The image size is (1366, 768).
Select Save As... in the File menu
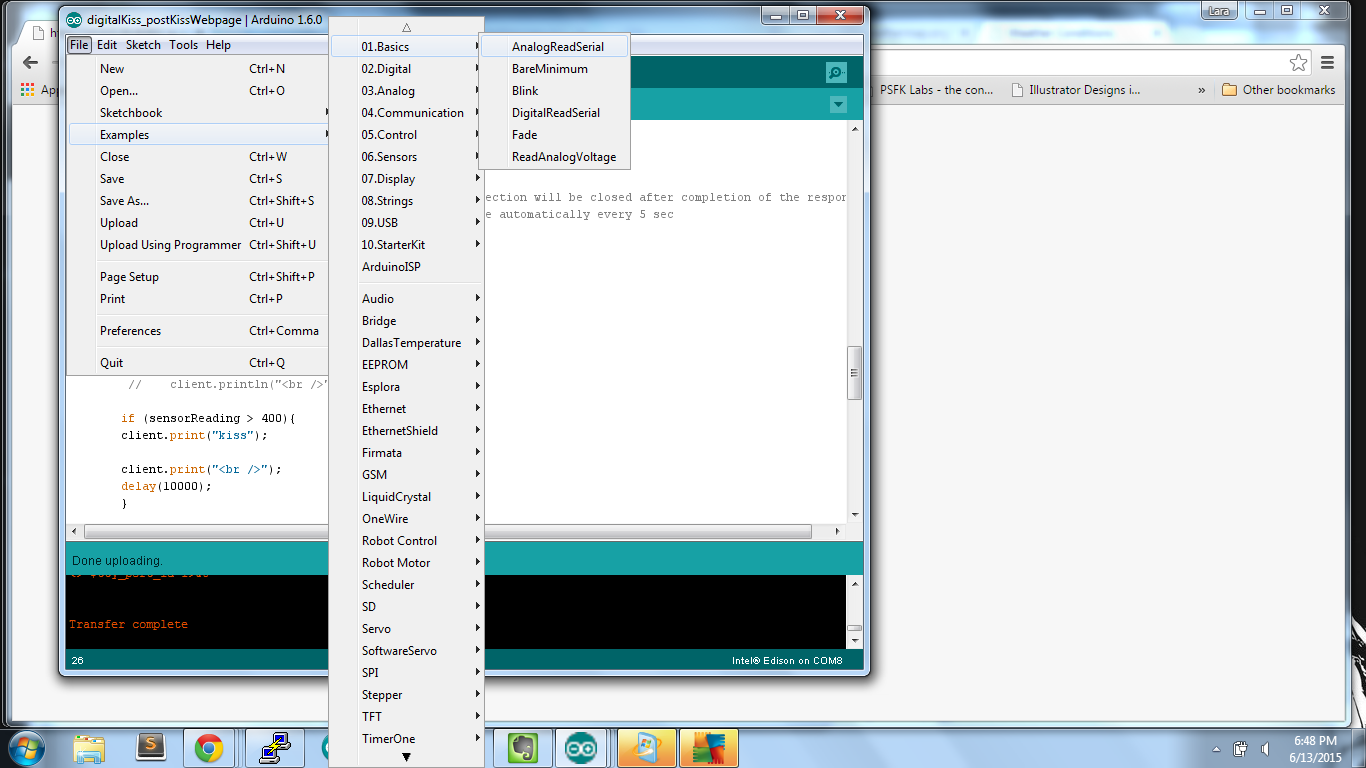pyautogui.click(x=199, y=201)
